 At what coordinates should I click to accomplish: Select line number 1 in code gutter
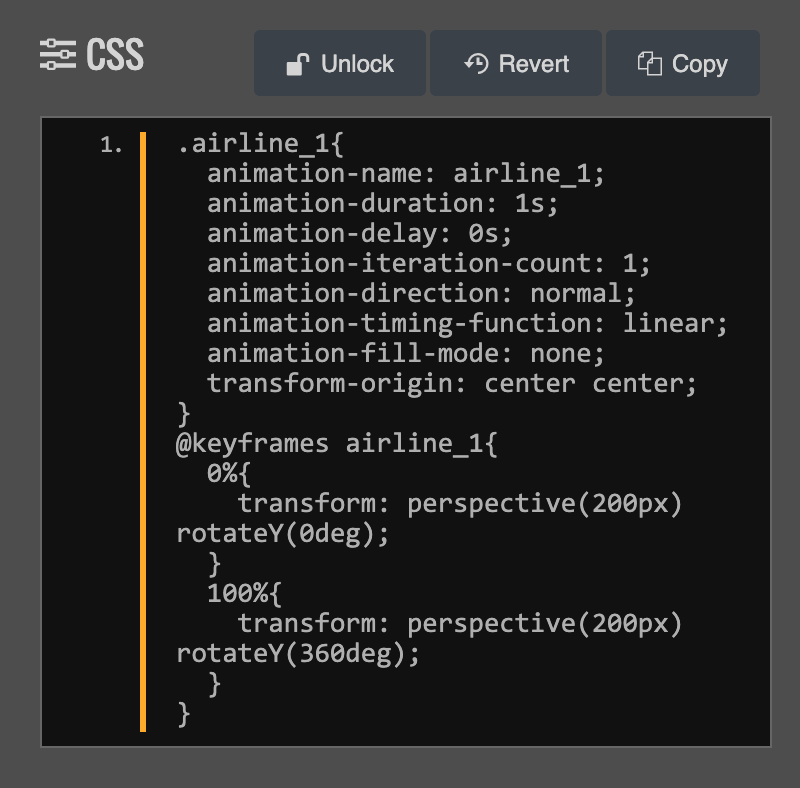111,146
